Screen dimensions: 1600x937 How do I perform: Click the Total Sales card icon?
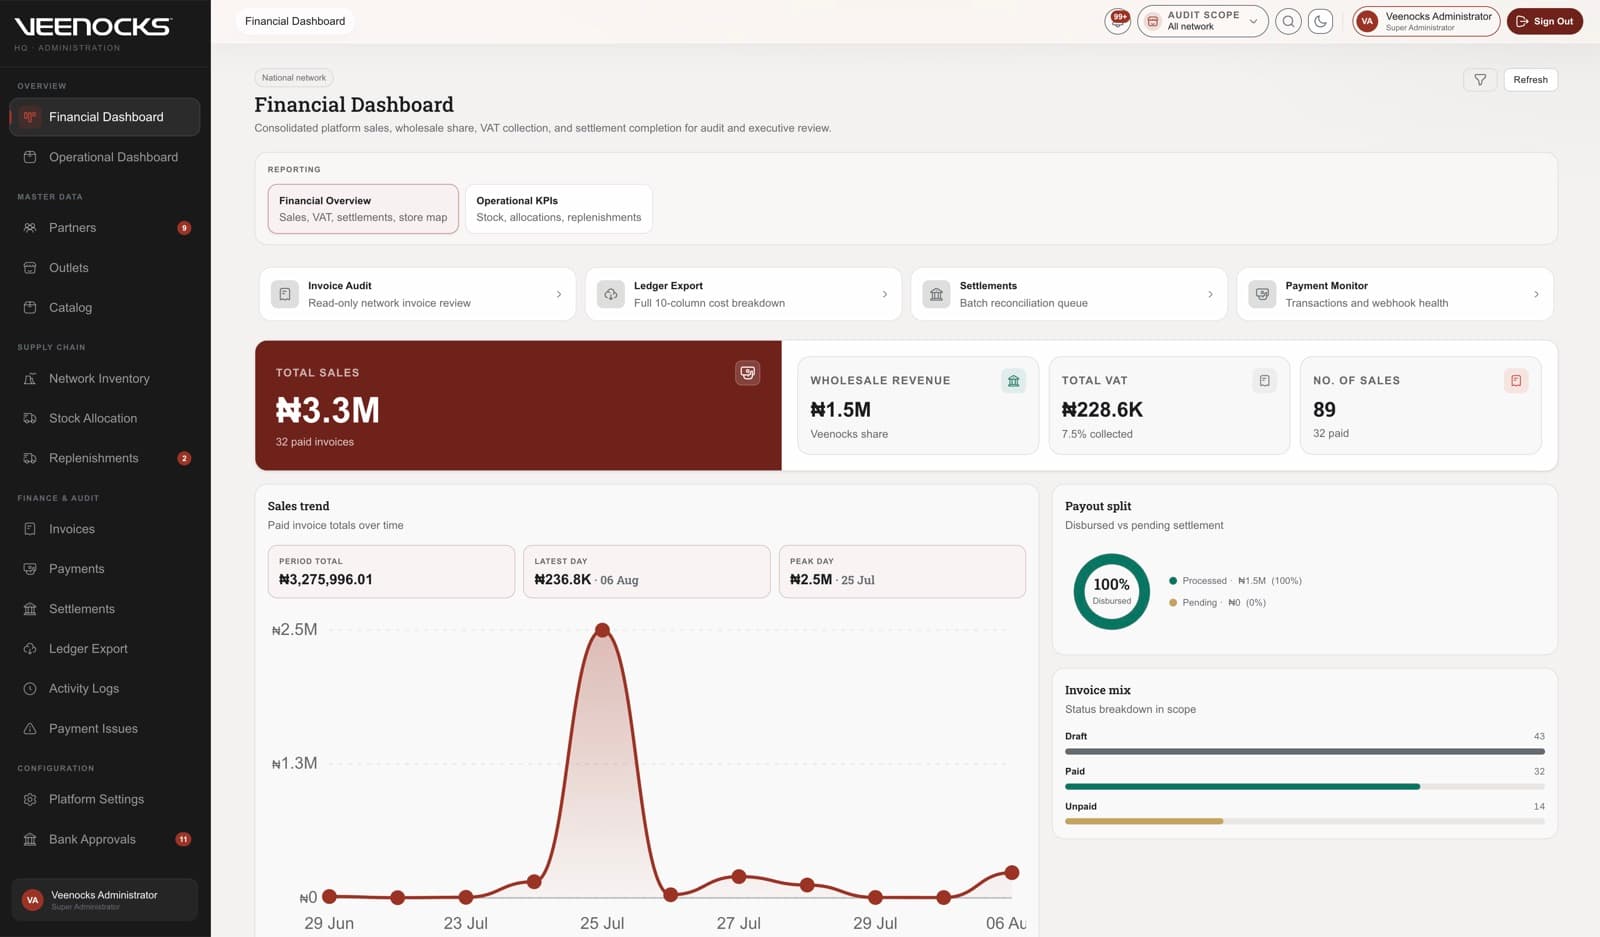tap(747, 373)
